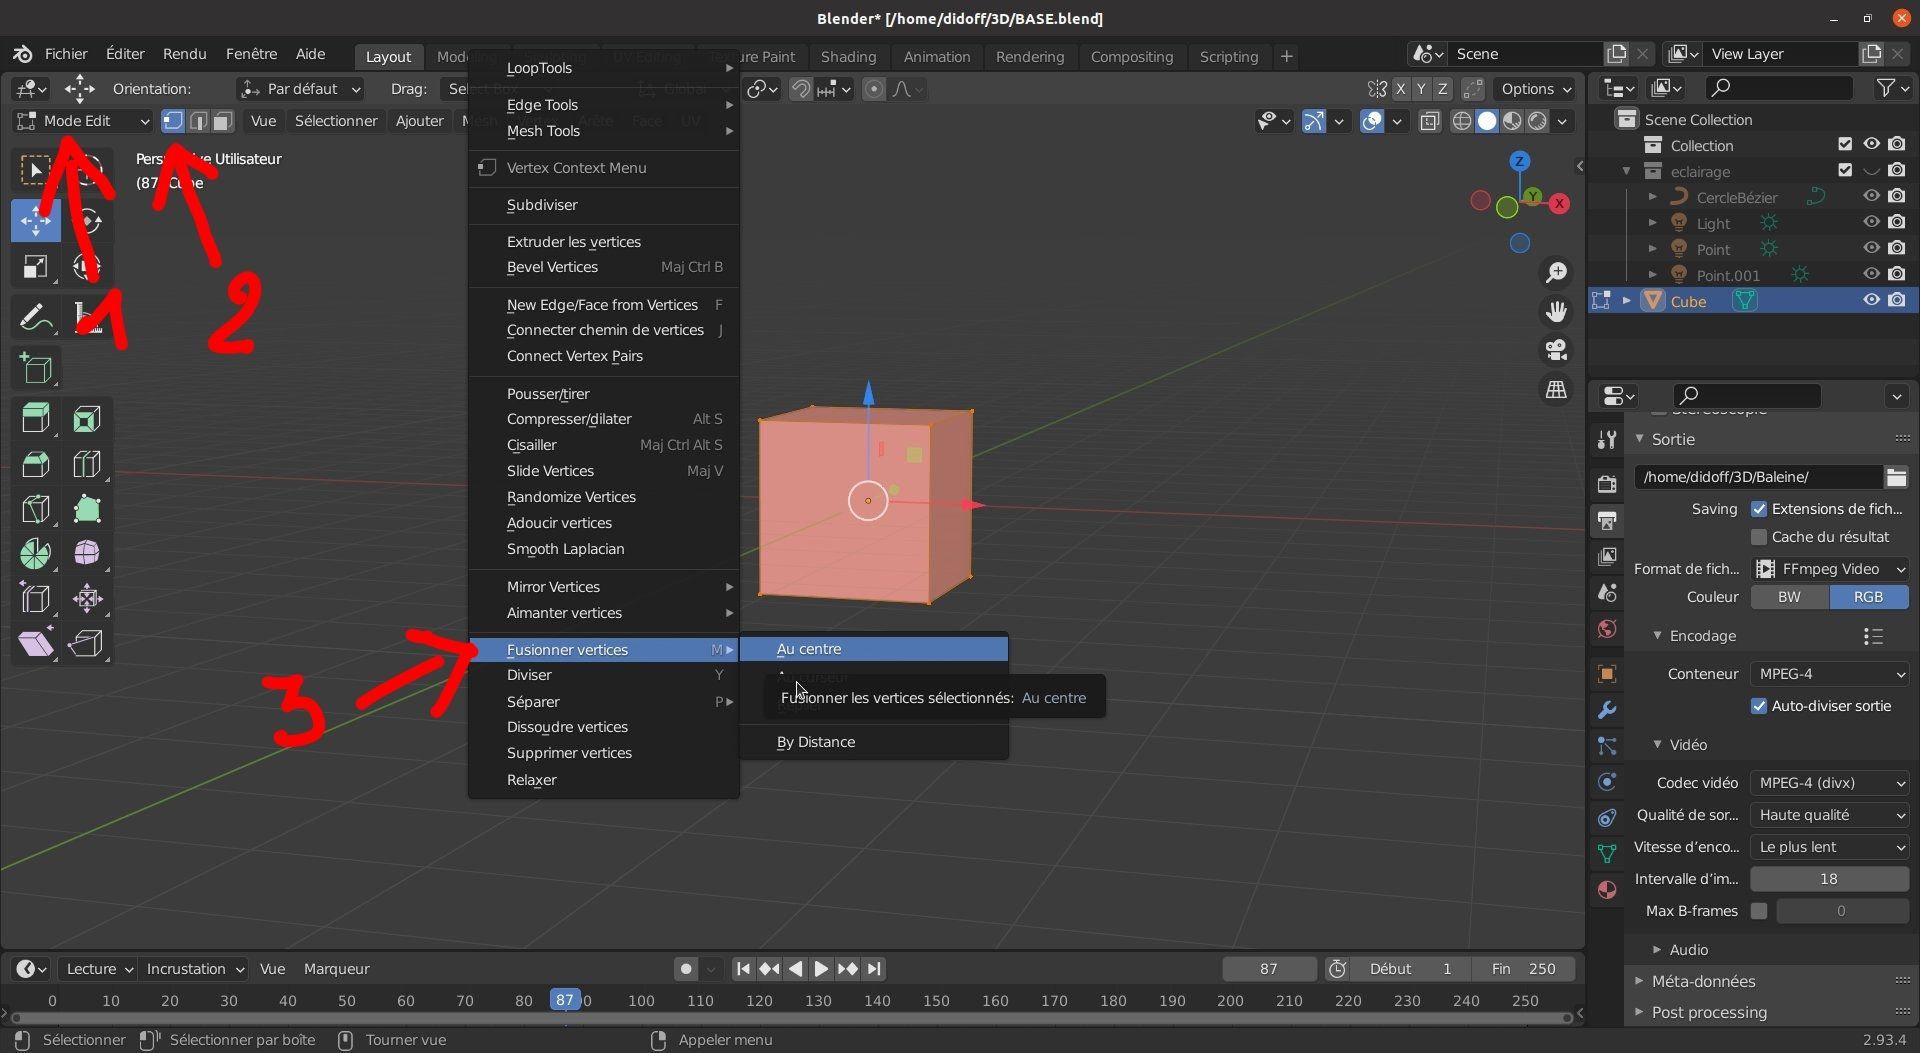This screenshot has width=1920, height=1053.
Task: Click current frame 87 timeline marker
Action: (x=565, y=1000)
